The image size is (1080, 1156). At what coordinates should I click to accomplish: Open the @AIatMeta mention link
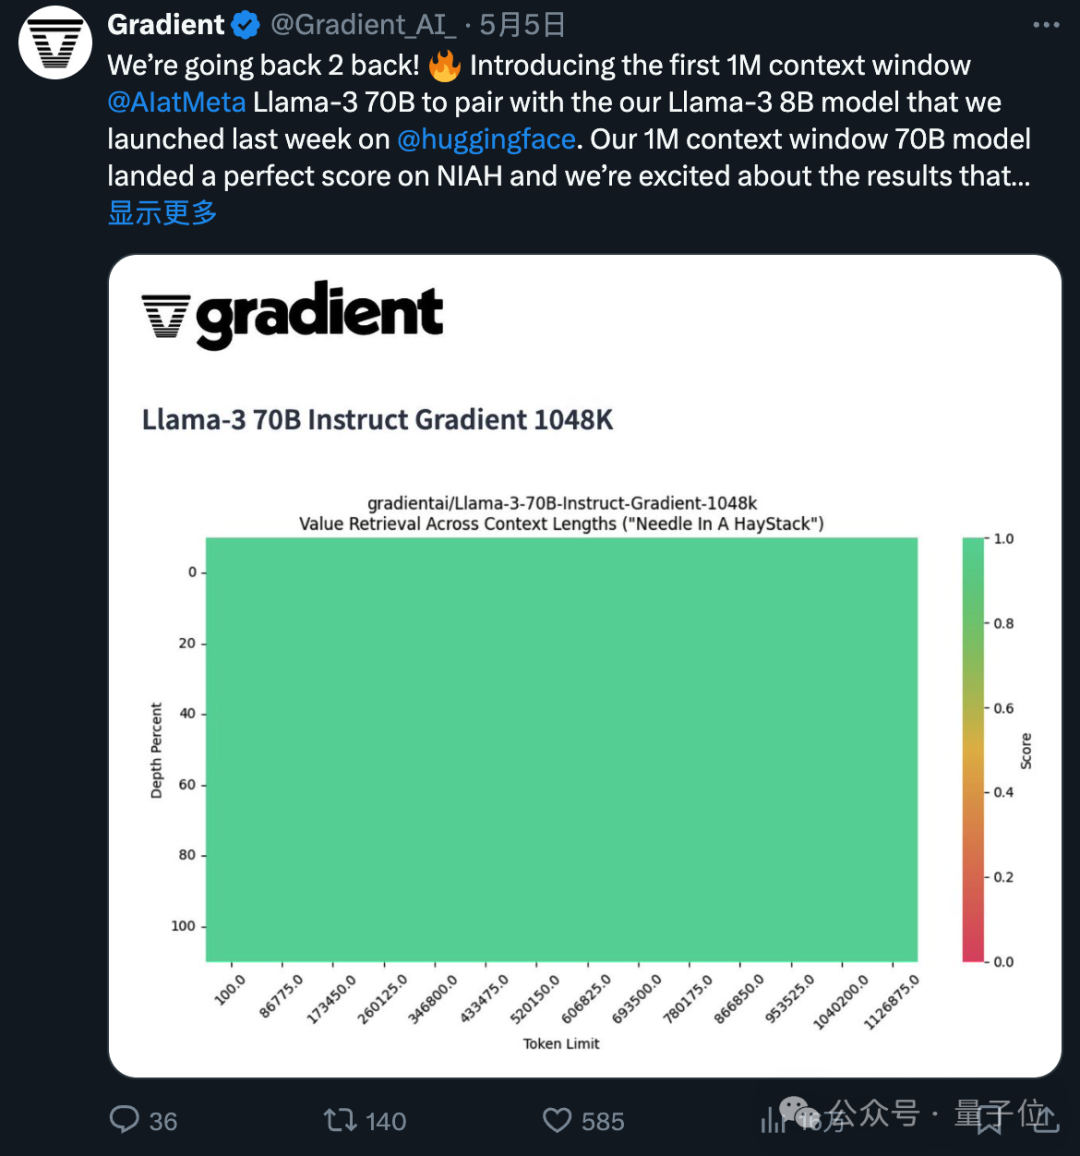(x=176, y=101)
